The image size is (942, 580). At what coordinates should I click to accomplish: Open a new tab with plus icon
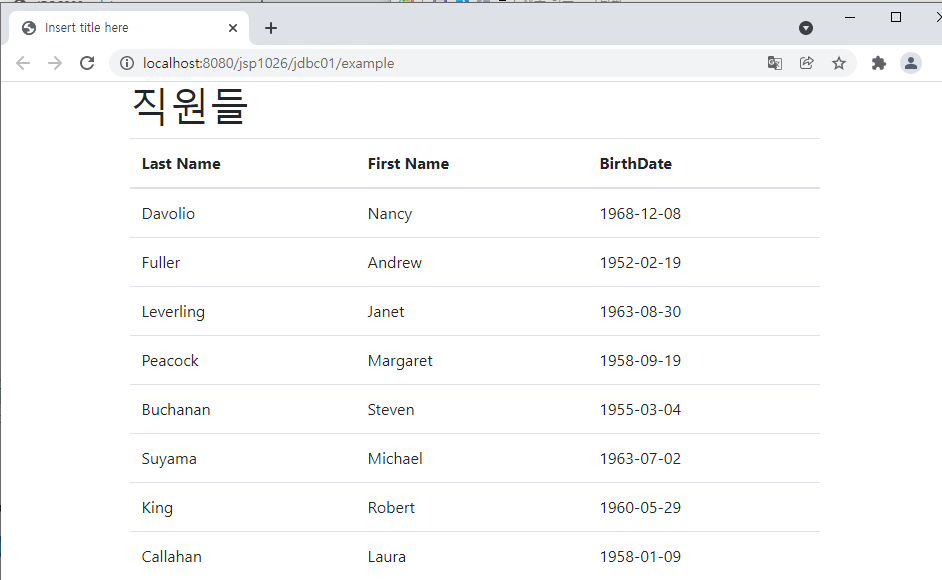[271, 28]
